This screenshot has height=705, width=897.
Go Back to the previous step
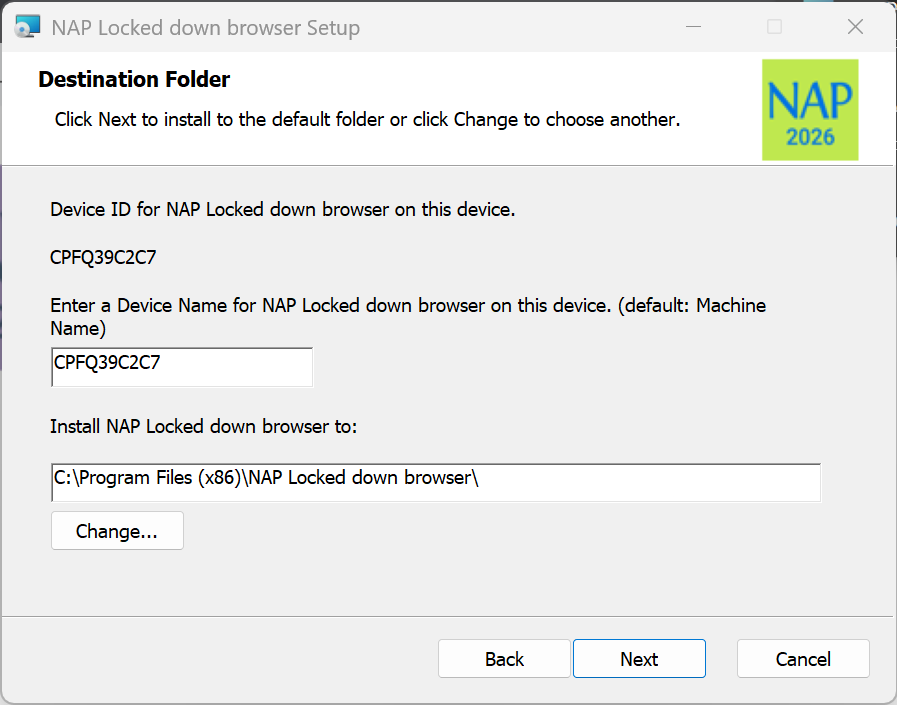tap(504, 659)
